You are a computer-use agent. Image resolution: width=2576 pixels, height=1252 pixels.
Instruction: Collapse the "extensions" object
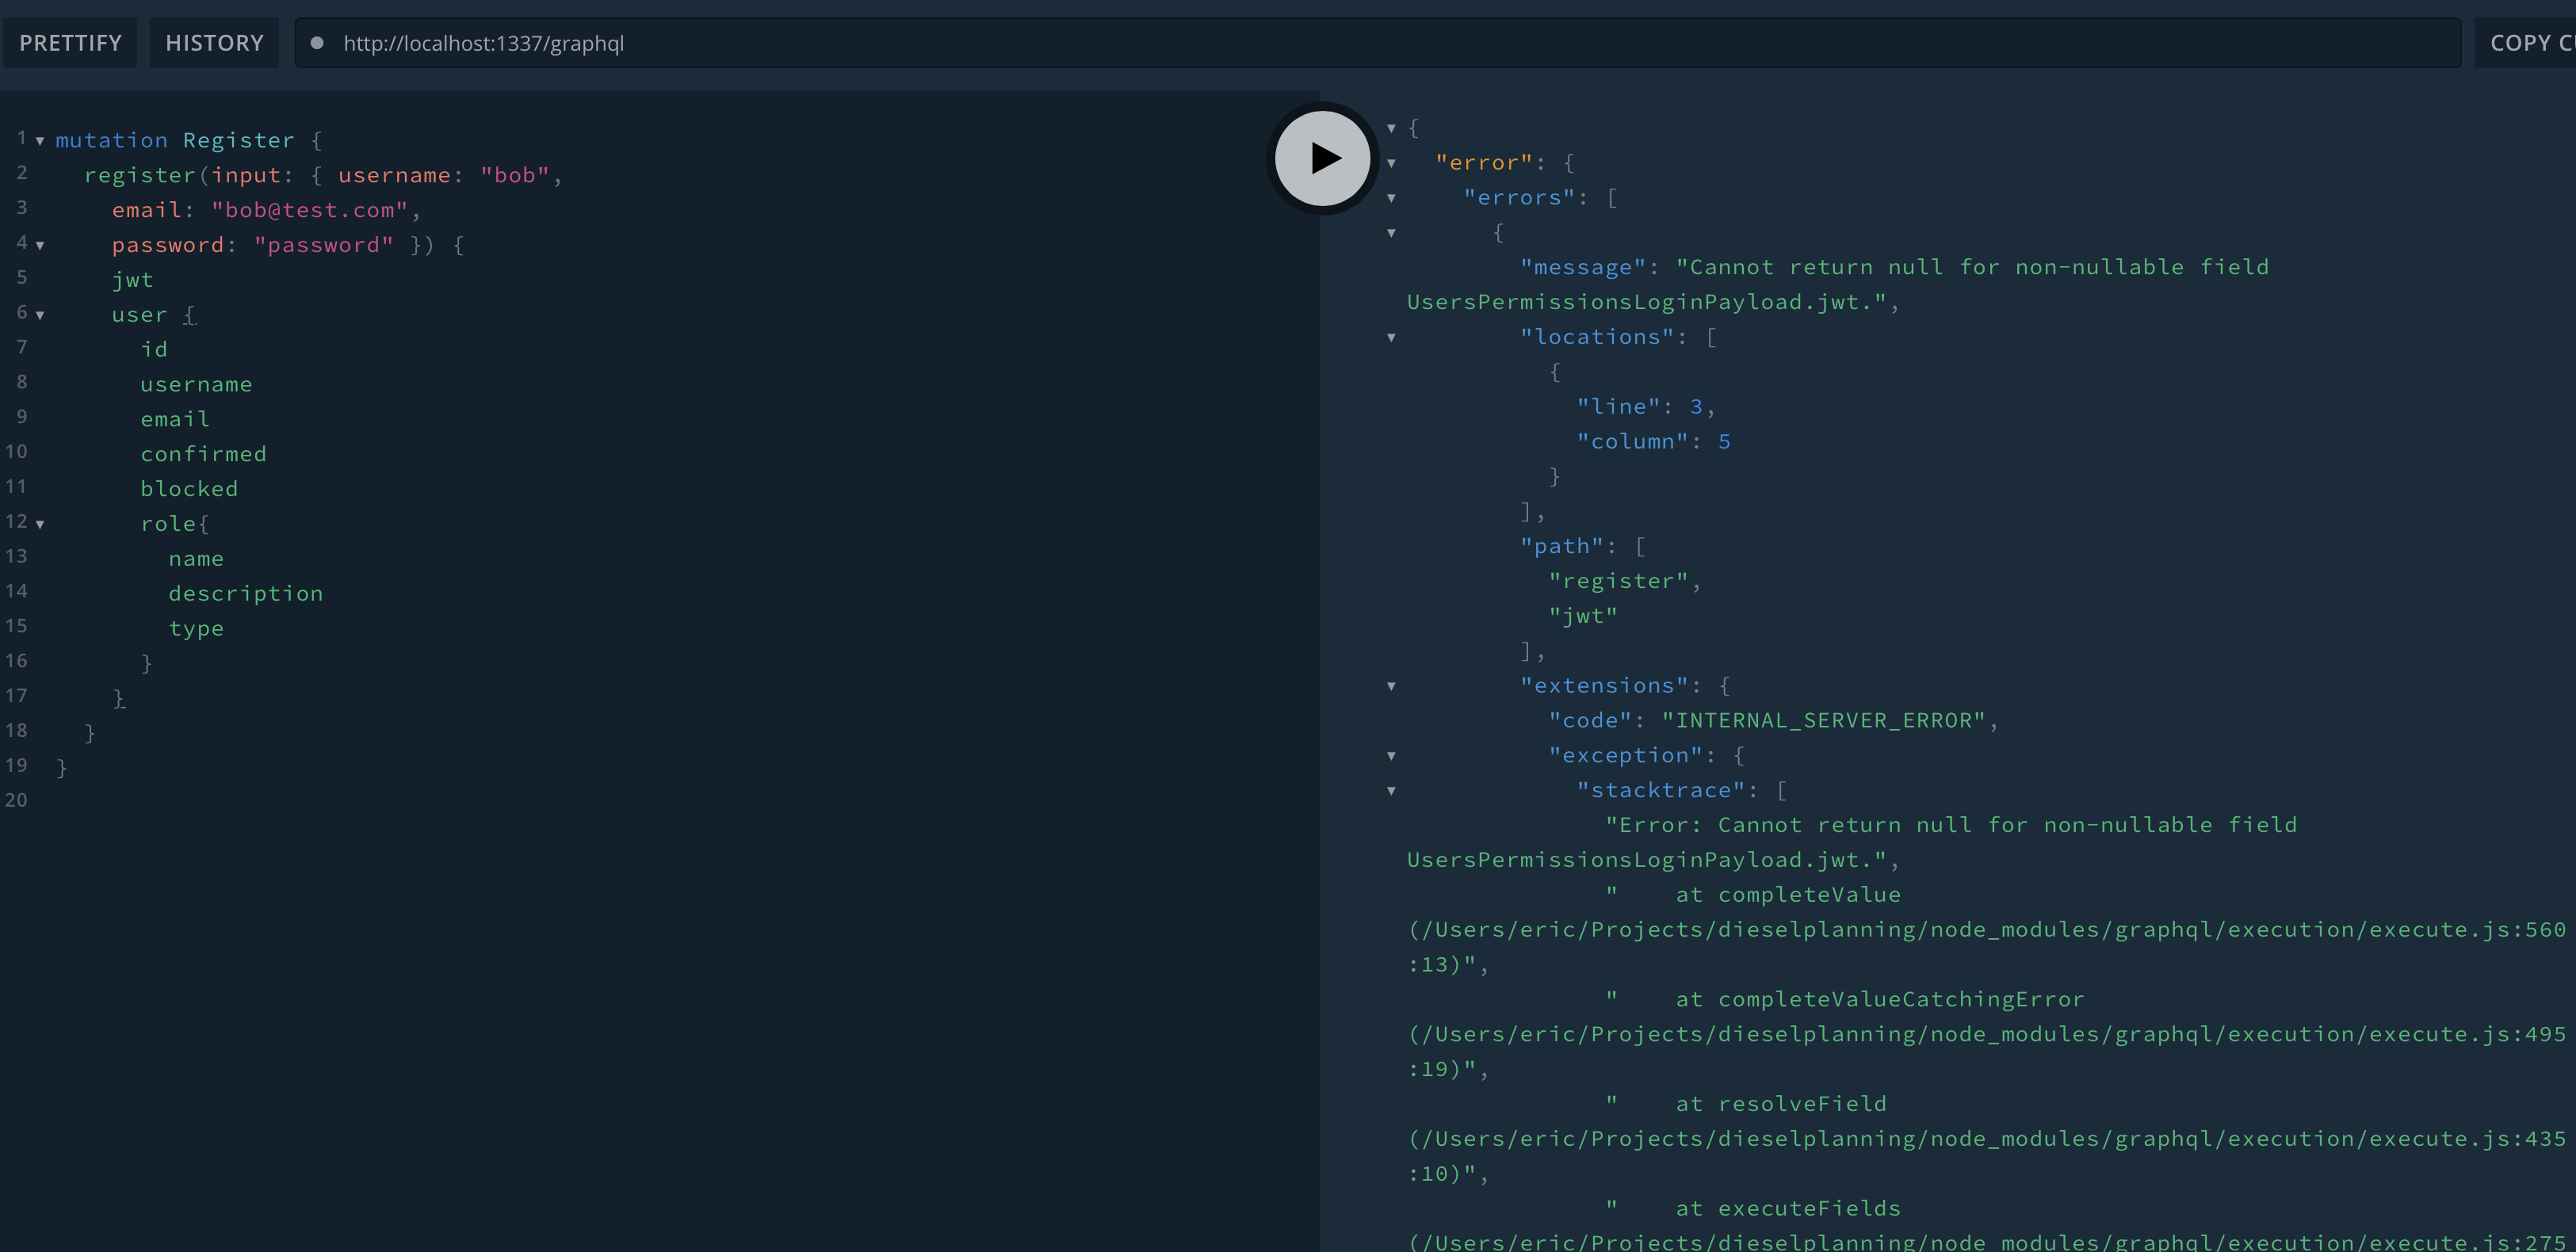pos(1392,686)
